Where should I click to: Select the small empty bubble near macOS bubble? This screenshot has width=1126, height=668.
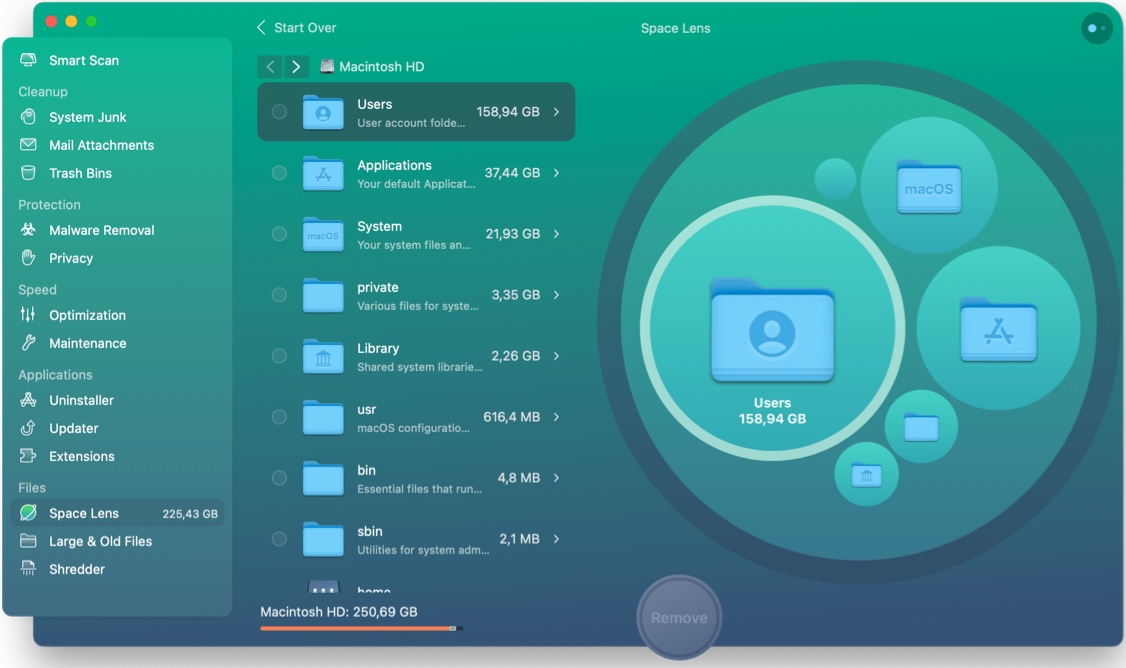[835, 178]
